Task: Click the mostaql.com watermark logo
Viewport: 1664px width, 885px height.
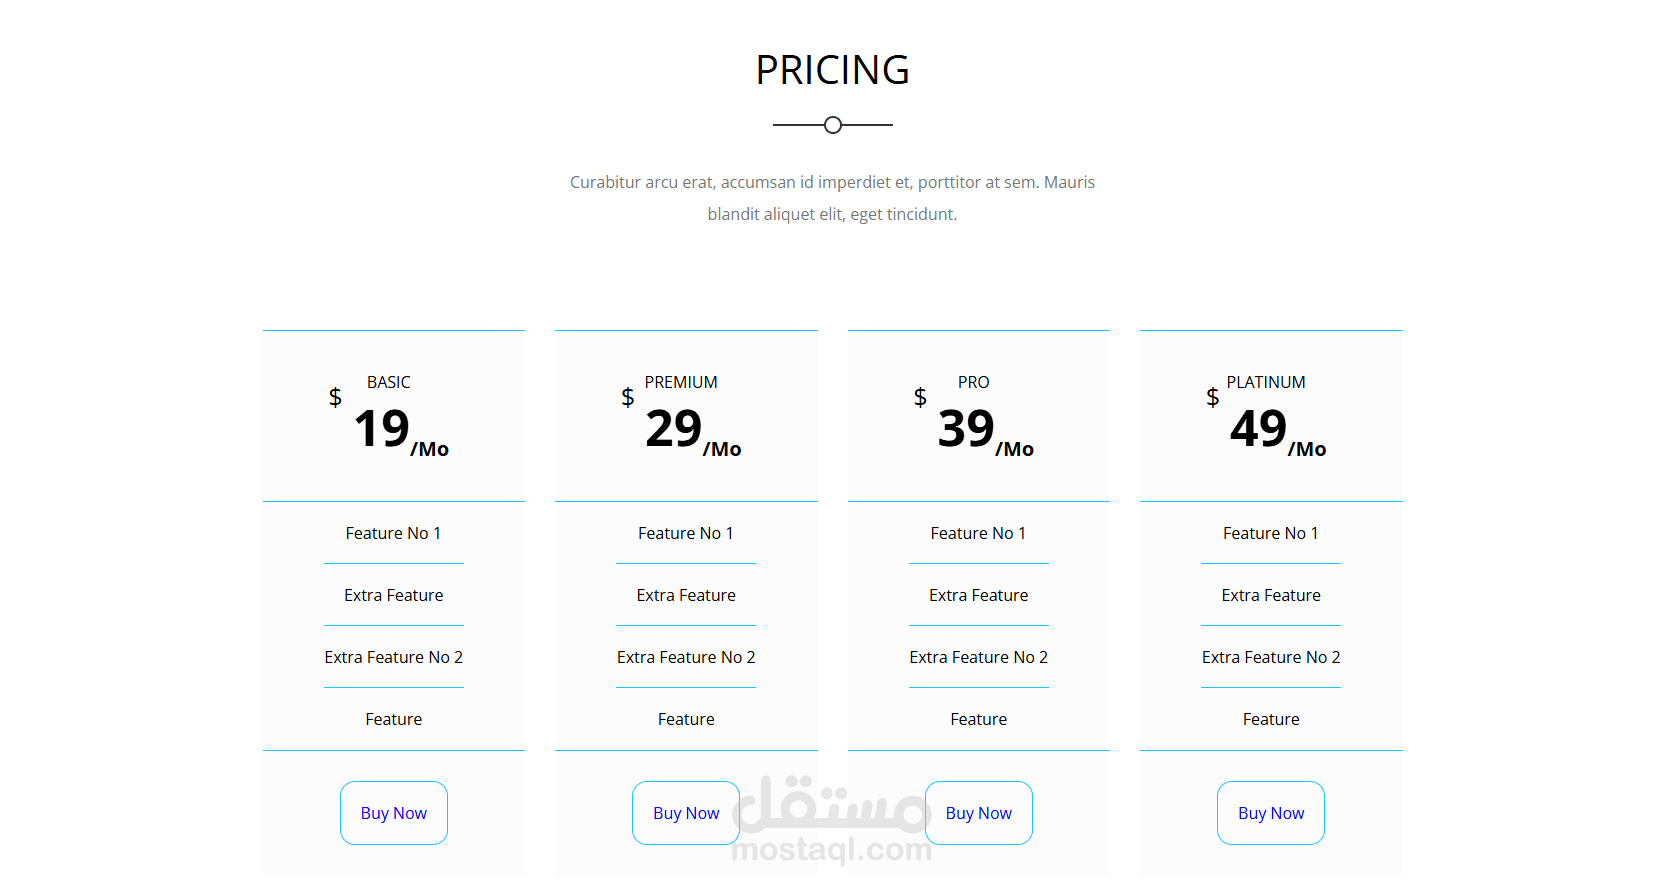Action: click(x=832, y=822)
